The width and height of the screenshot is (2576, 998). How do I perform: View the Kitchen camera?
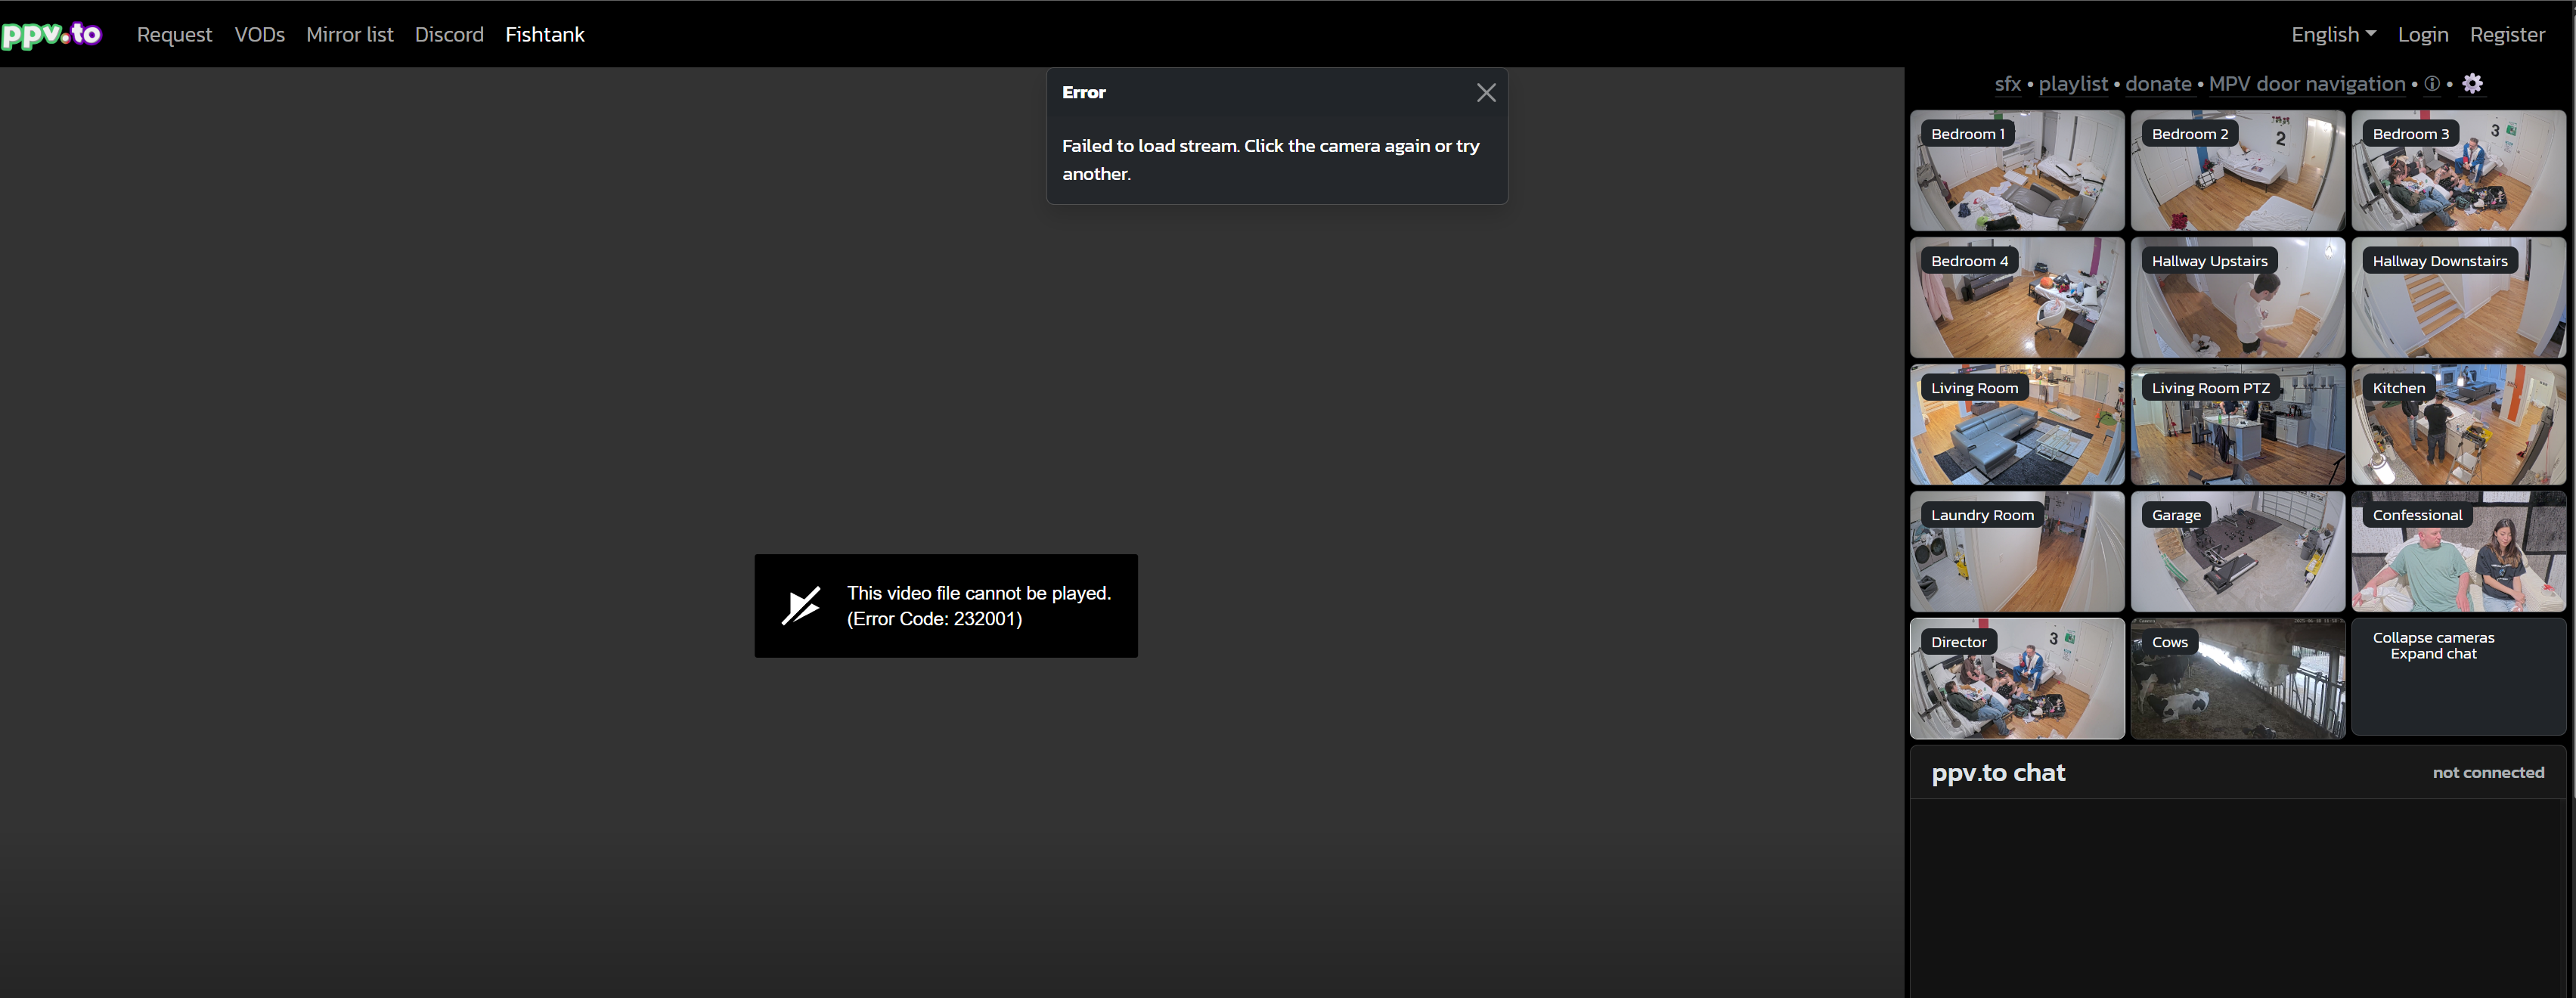click(2458, 425)
